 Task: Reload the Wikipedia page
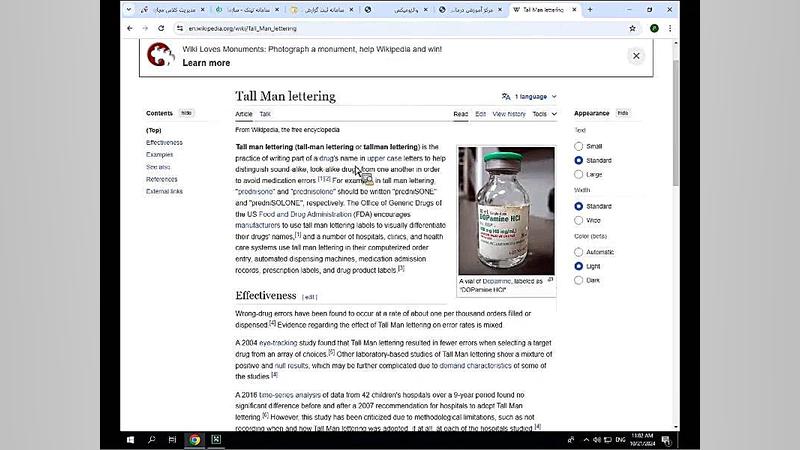161,29
